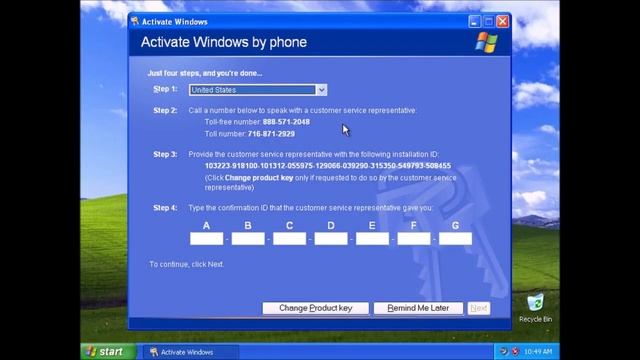Click the Step 4 label
The height and width of the screenshot is (360, 640).
point(165,208)
